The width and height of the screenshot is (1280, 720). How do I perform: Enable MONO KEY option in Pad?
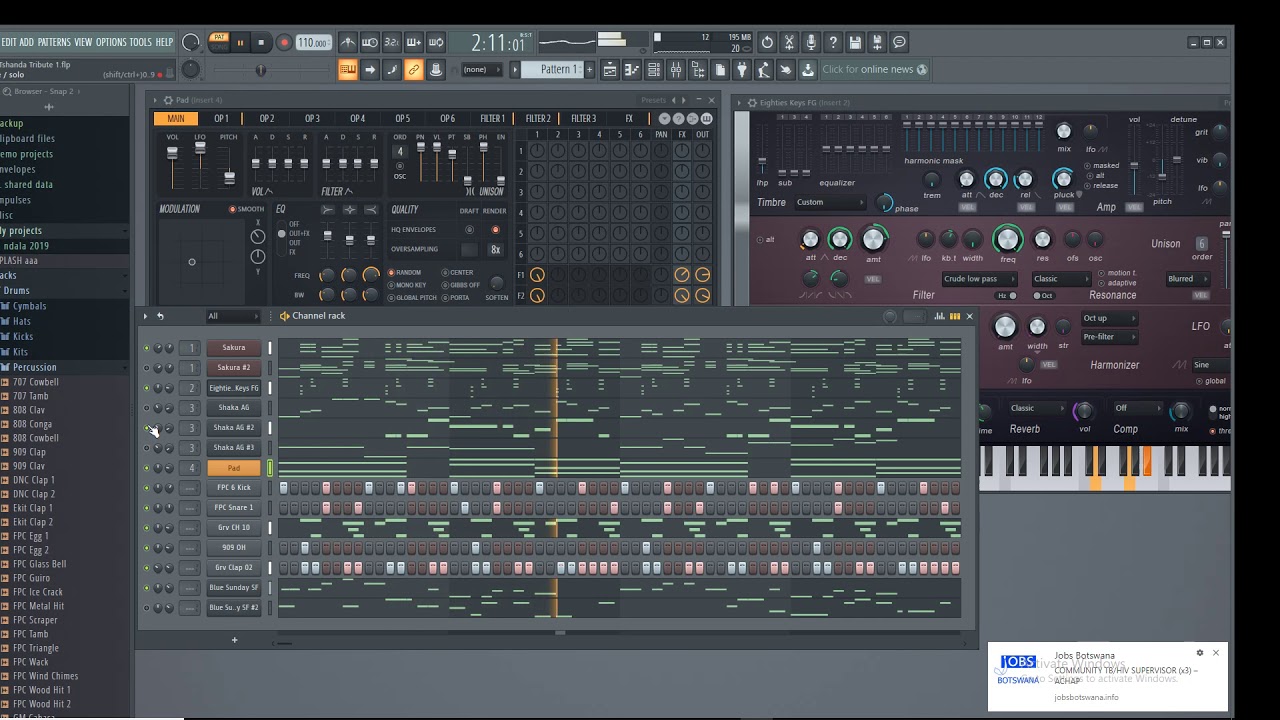click(x=407, y=285)
